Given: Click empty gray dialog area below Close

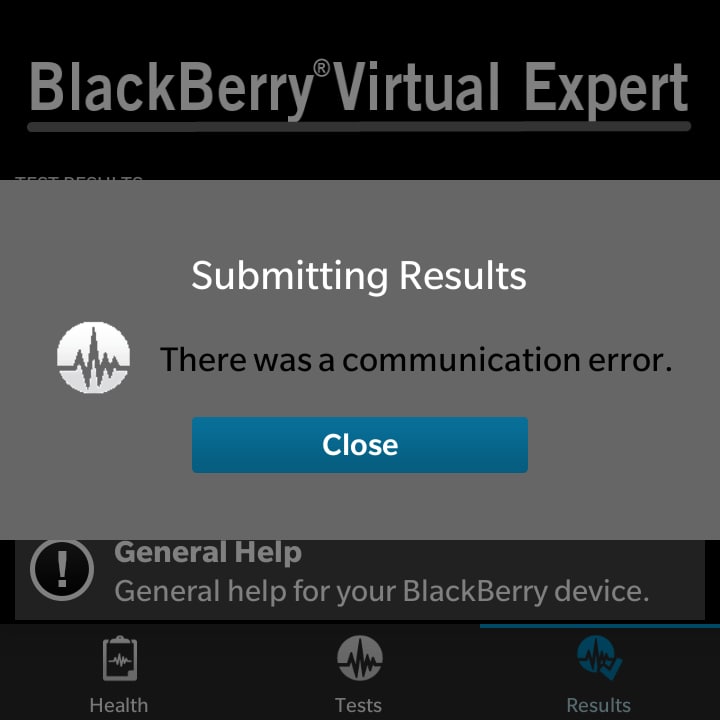Looking at the screenshot, I should click(x=360, y=506).
